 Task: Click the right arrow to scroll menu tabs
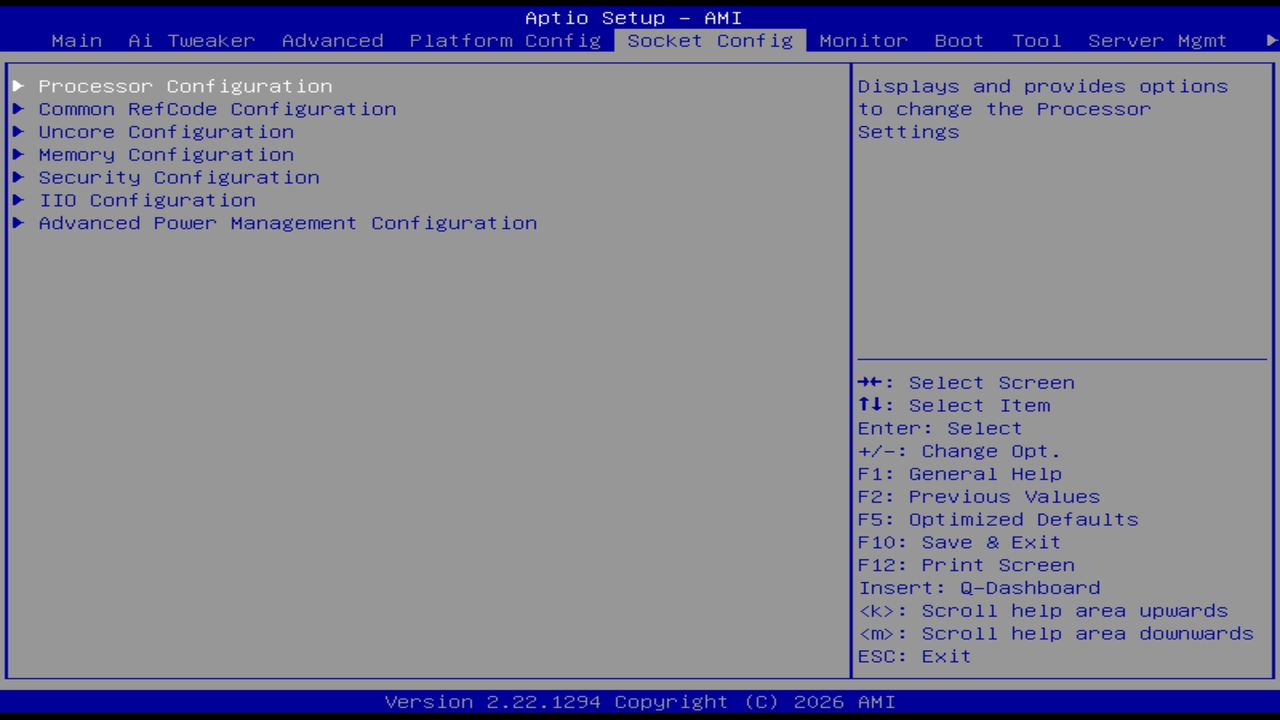point(1268,41)
